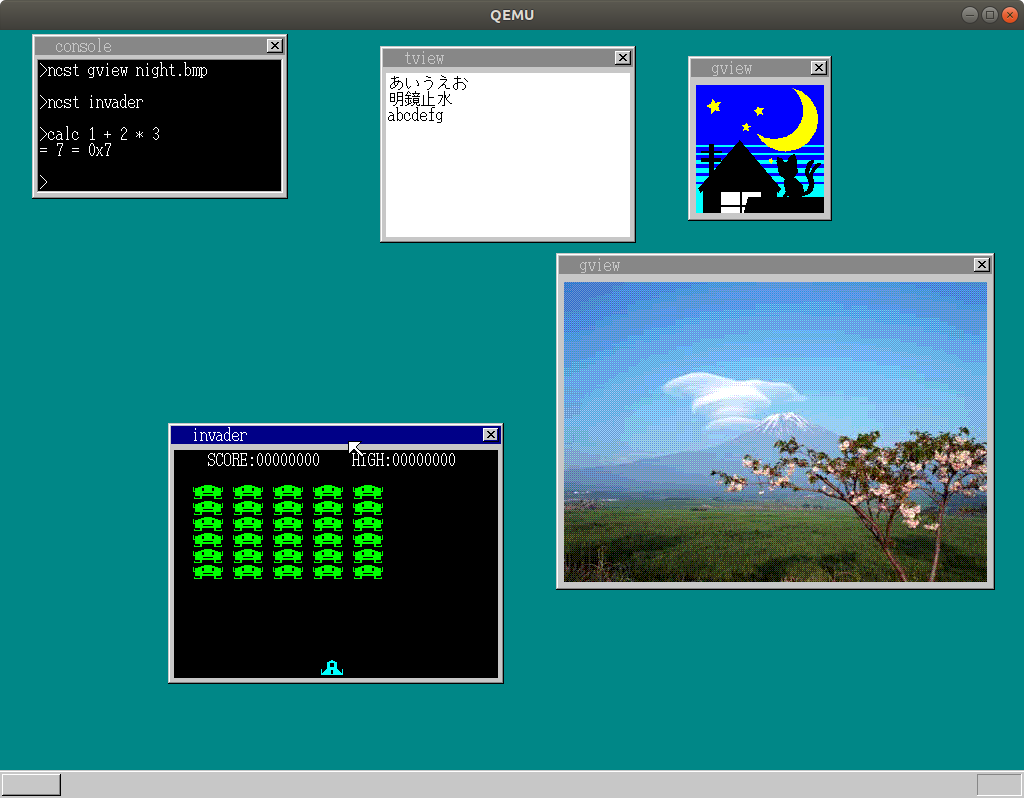Click the SCORE:00000000 text in invader
The width and height of the screenshot is (1024, 798).
pos(263,460)
